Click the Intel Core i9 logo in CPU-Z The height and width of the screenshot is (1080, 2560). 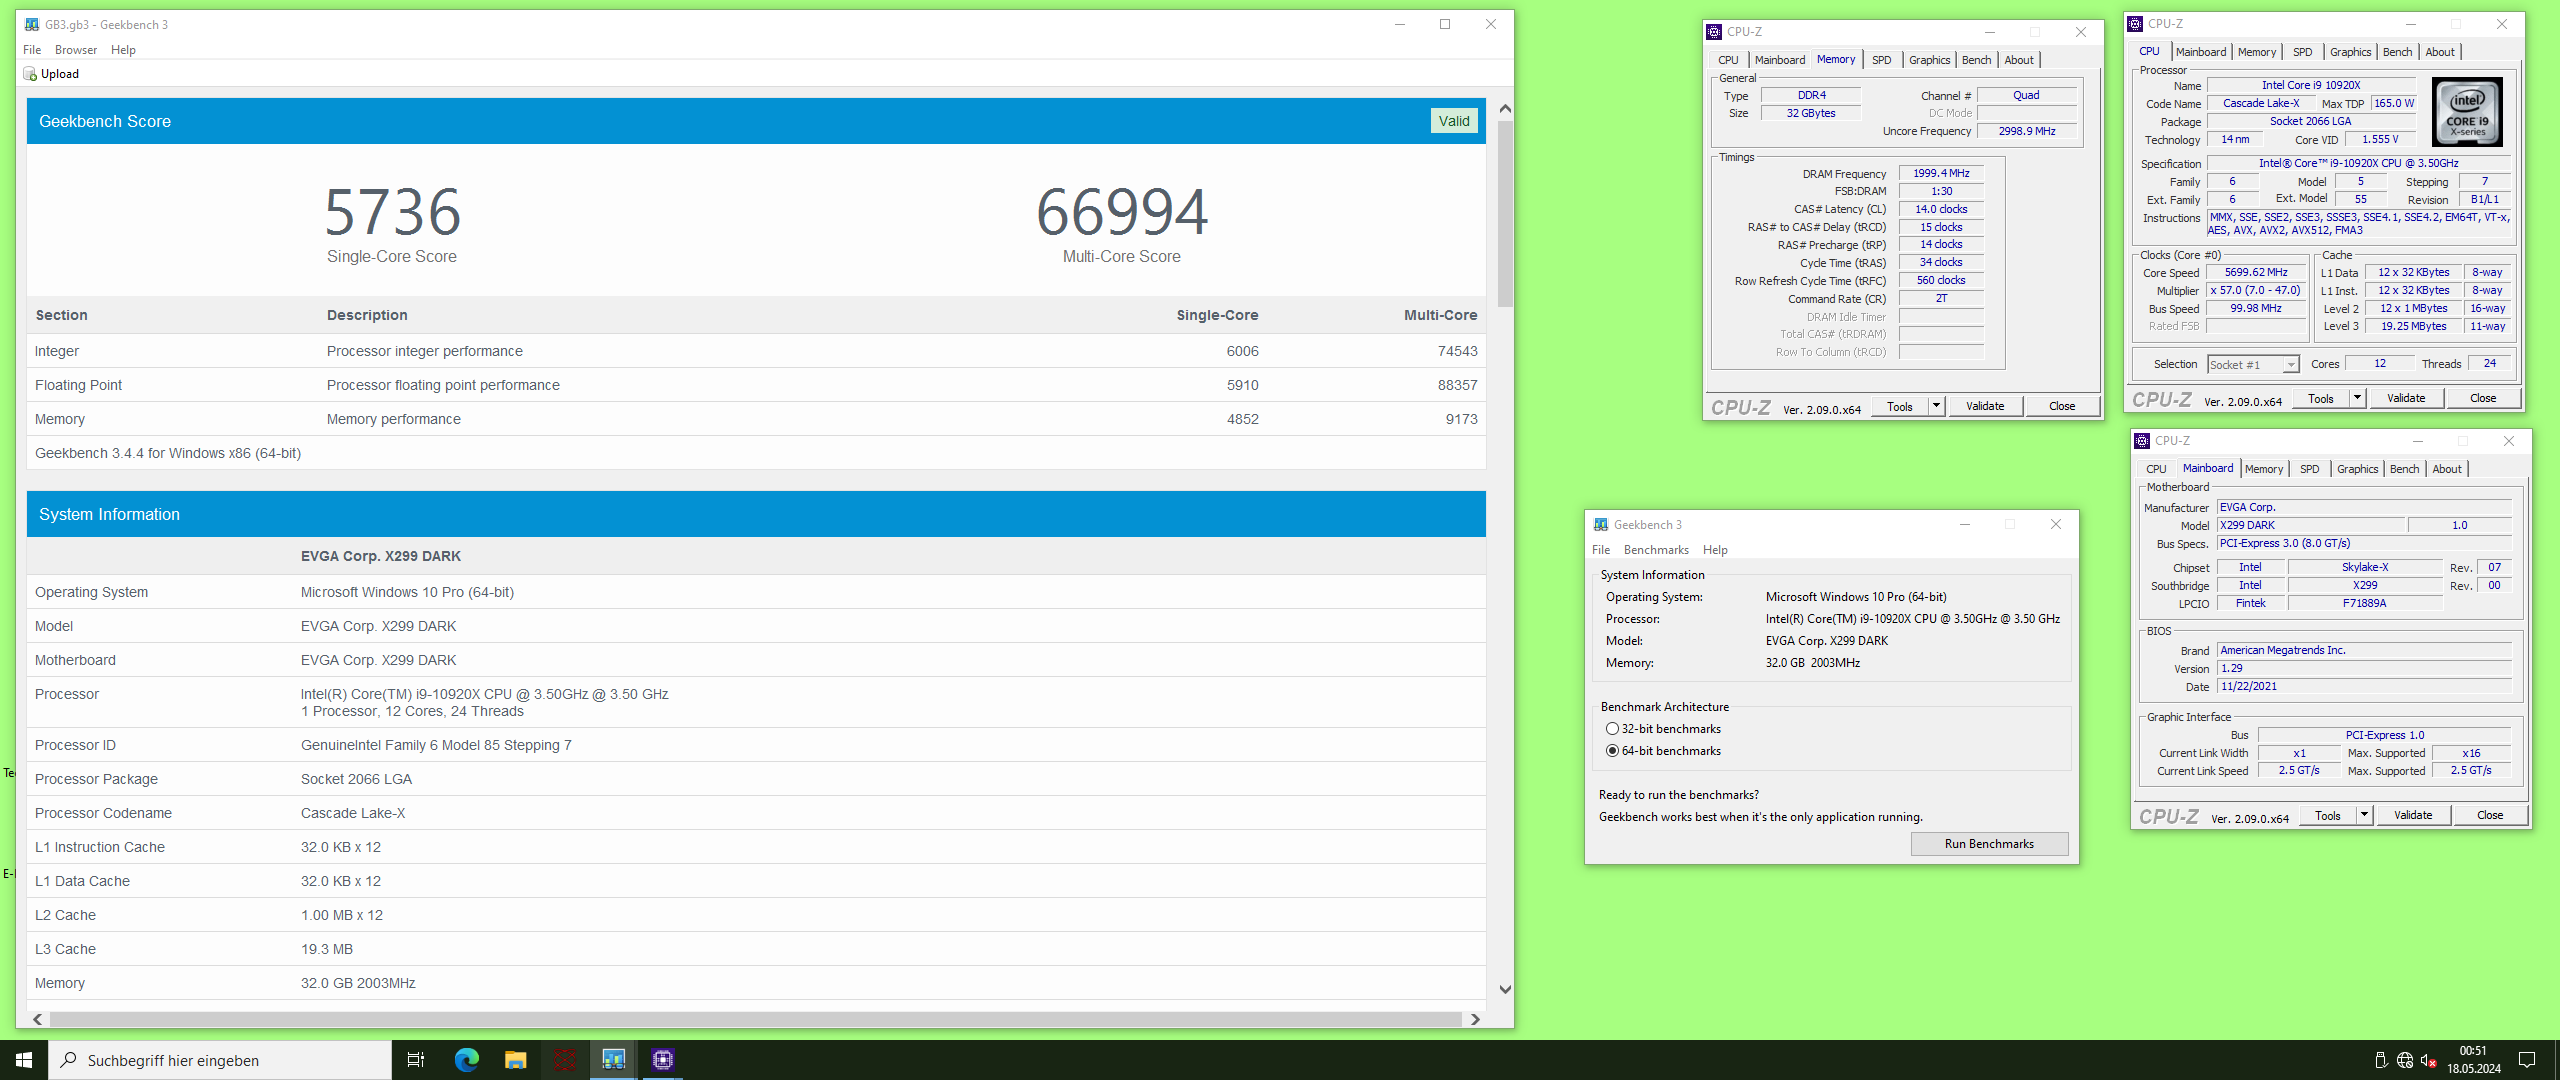[2467, 112]
